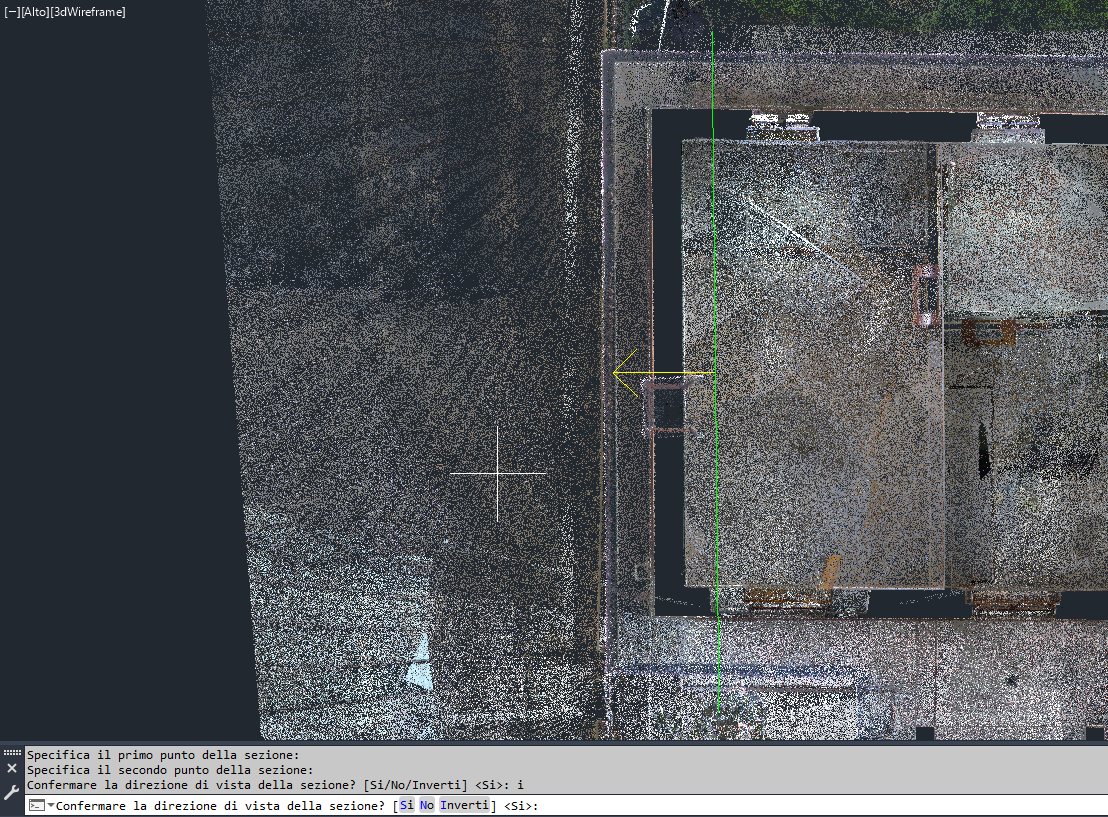Viewport: 1108px width, 817px height.
Task: Open the [3dWireframe] visual style menu
Action: pos(88,12)
